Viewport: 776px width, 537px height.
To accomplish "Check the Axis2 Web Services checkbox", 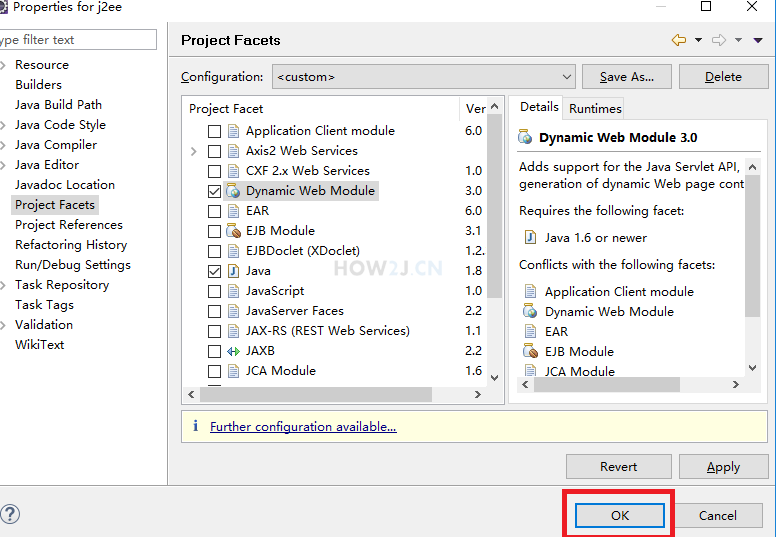I will coord(214,151).
